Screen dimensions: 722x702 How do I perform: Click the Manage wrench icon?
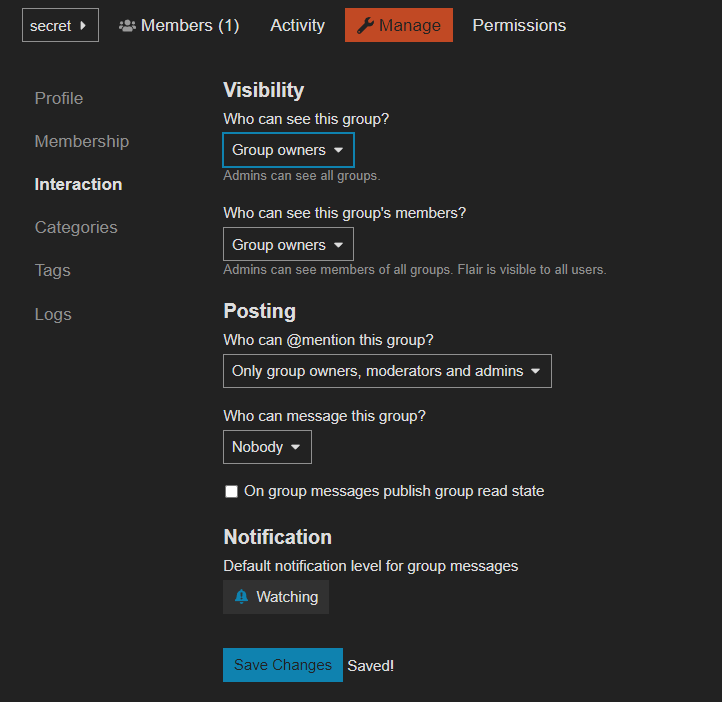point(365,25)
